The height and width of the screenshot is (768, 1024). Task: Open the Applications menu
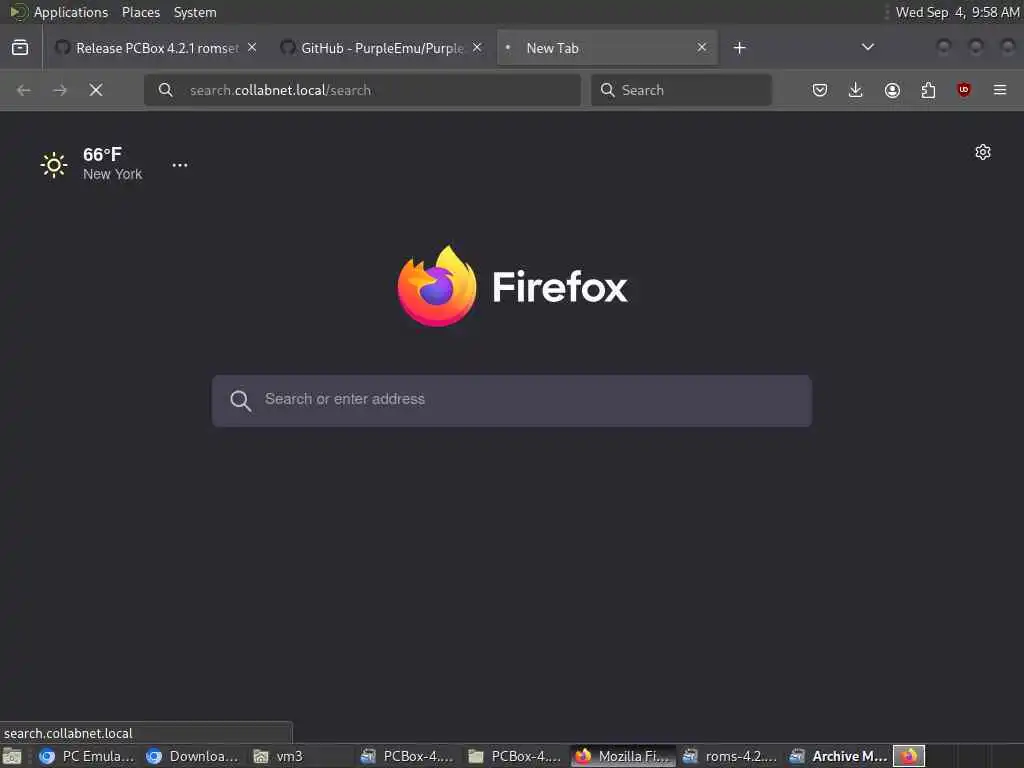point(71,12)
